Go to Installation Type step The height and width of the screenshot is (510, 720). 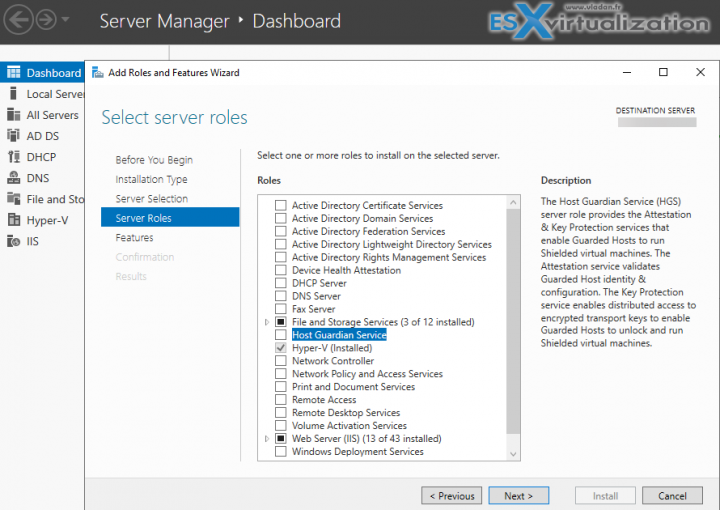pyautogui.click(x=151, y=179)
